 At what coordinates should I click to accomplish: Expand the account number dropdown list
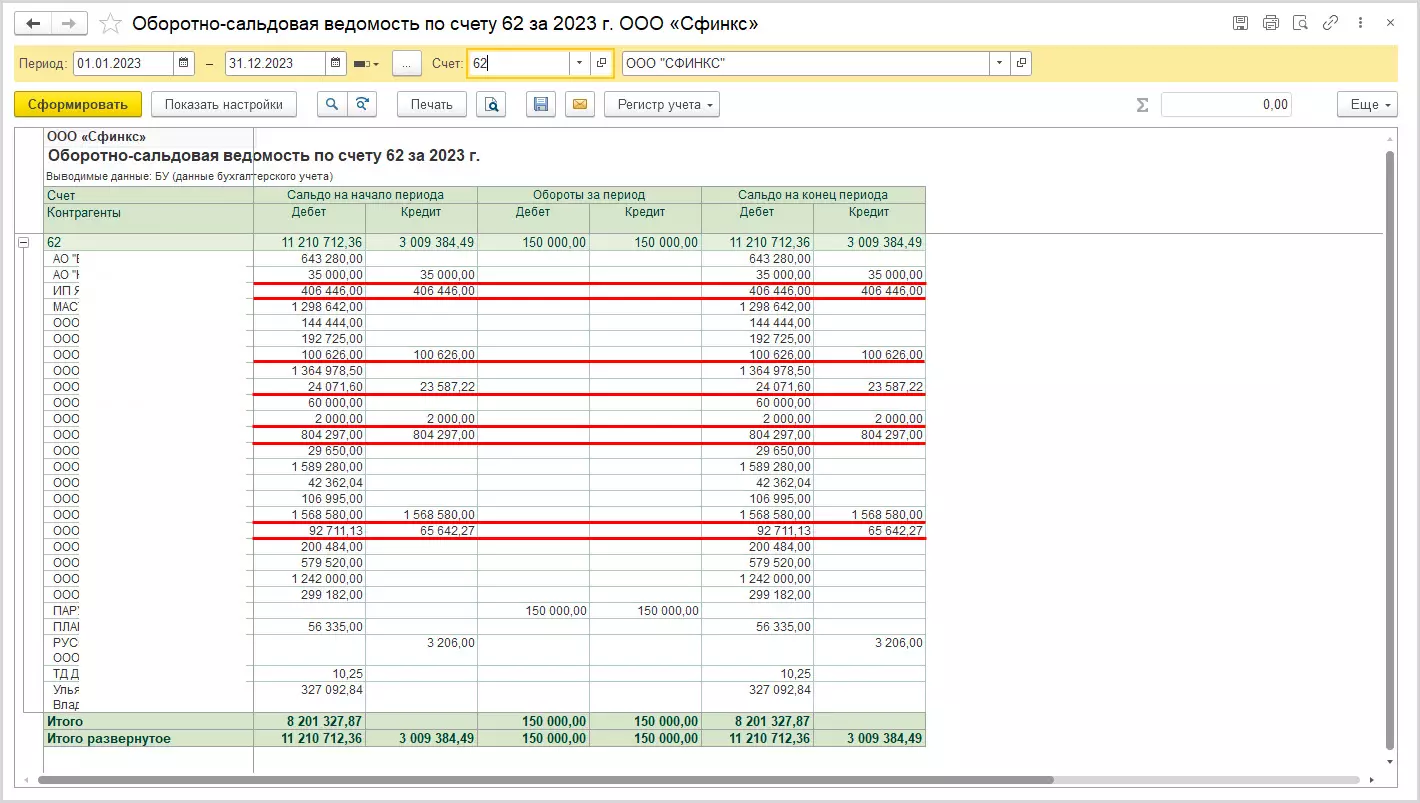[x=580, y=63]
